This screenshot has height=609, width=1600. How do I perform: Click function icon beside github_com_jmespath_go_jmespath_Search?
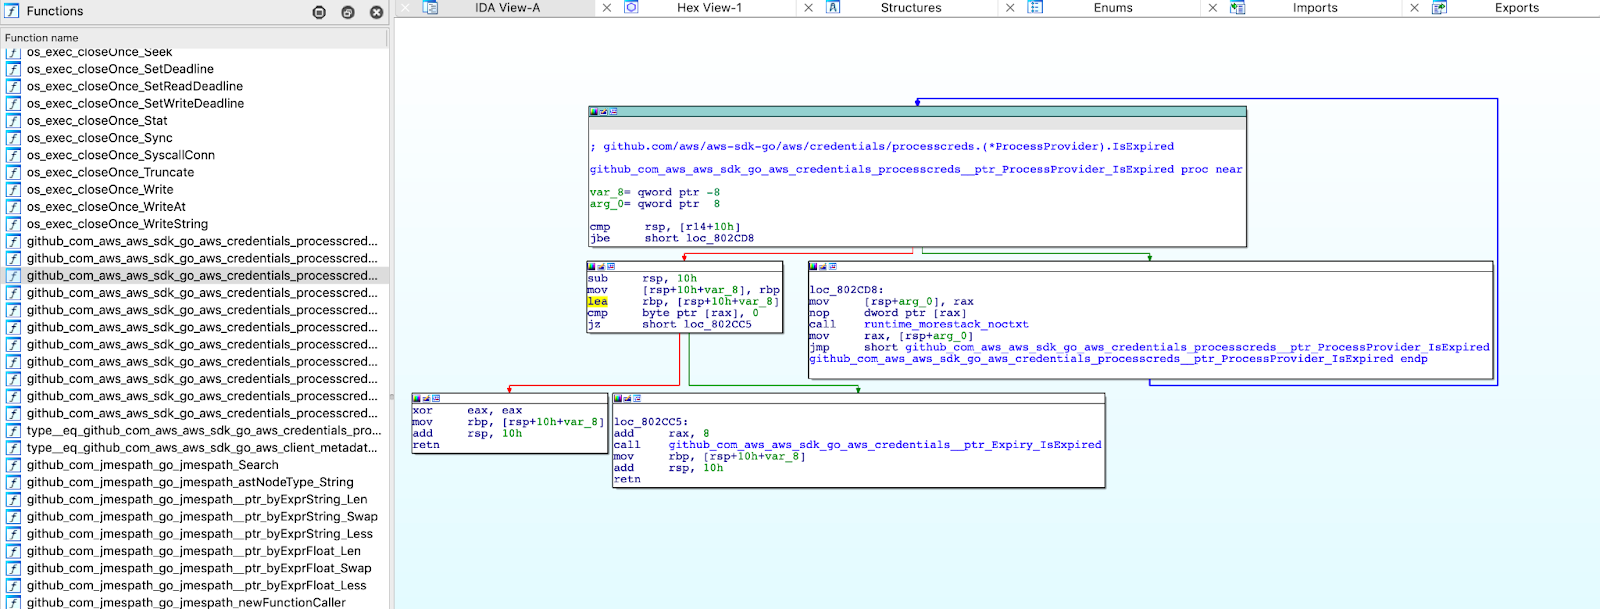pyautogui.click(x=14, y=465)
